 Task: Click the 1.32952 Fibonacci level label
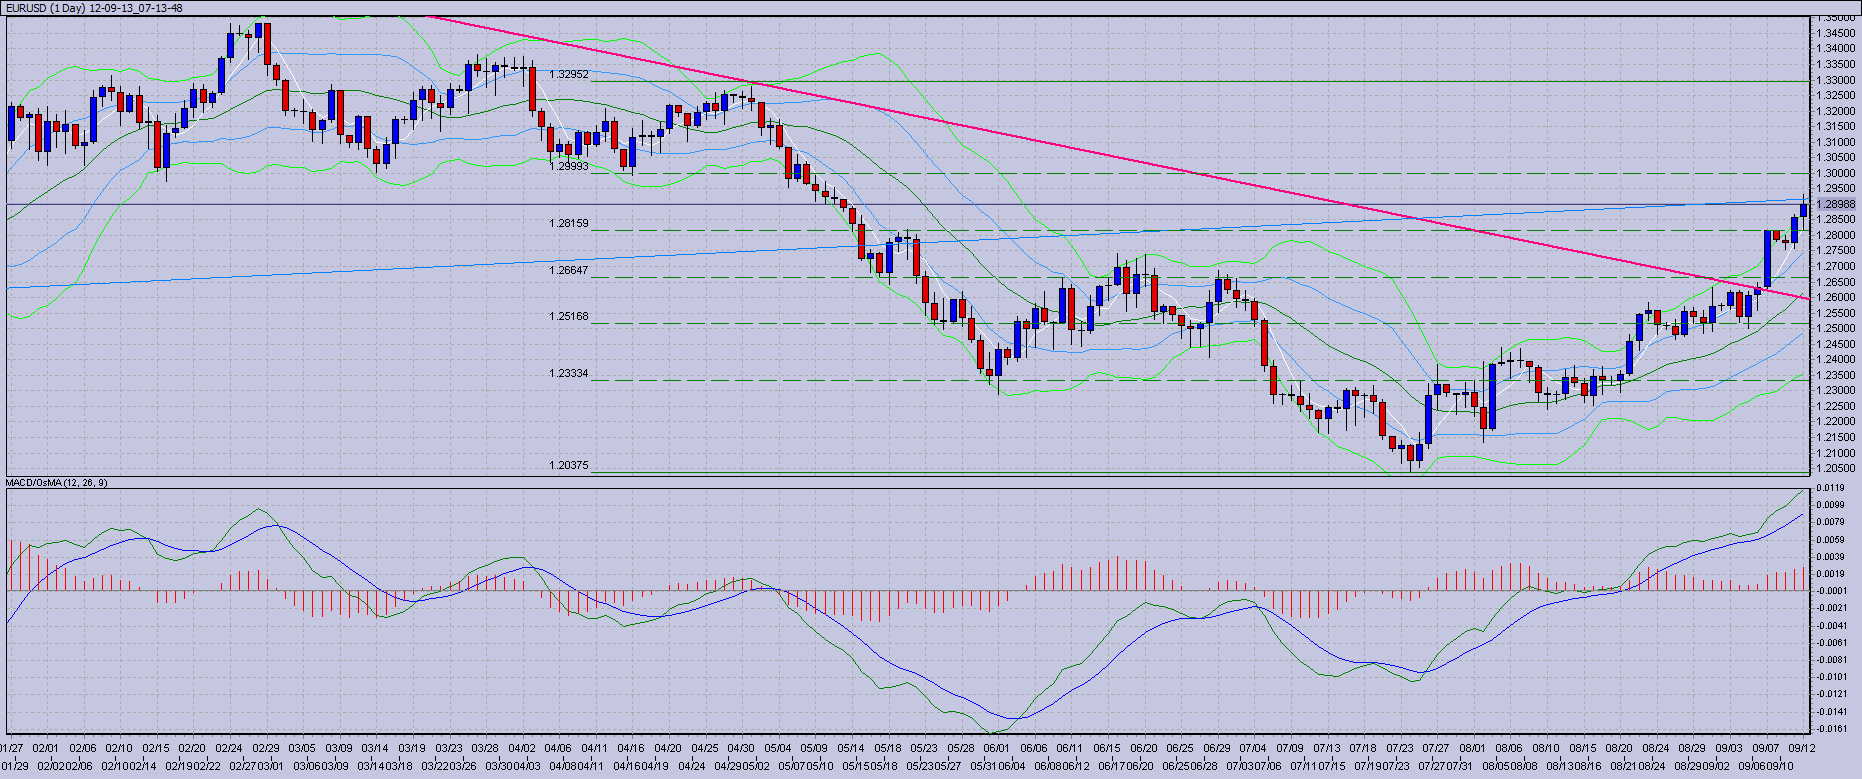click(x=568, y=74)
